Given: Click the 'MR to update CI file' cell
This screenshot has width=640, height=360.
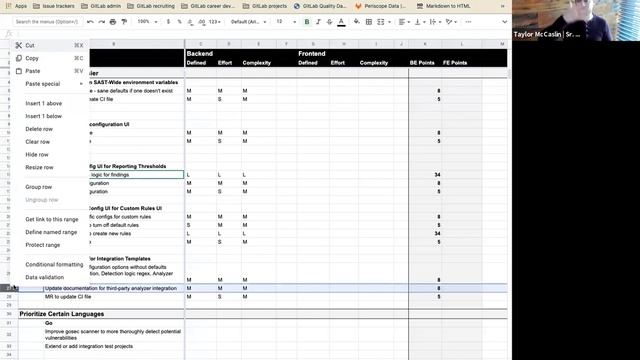Looking at the screenshot, I should coord(114,297).
